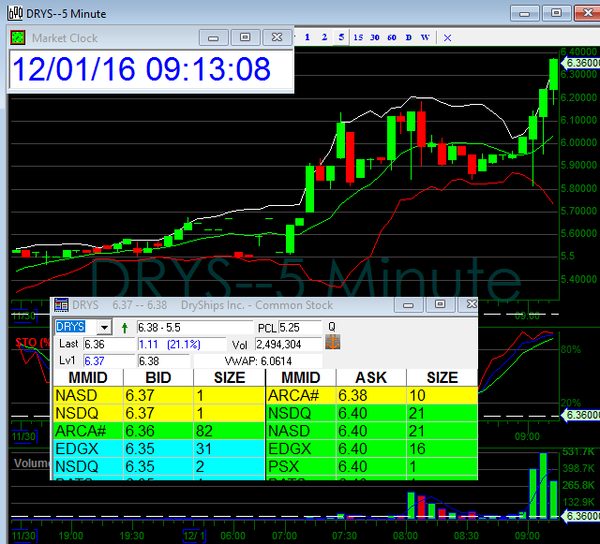Click the DRYS Level 2 window icon
Viewport: 600px width, 544px height.
(62, 304)
